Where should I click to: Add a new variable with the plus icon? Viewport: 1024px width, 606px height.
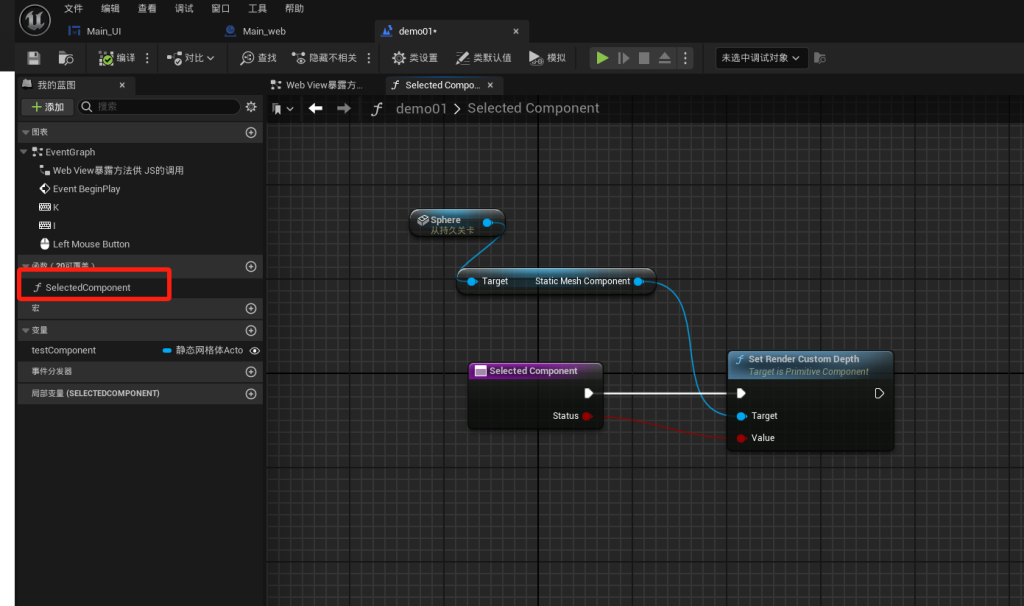coord(251,330)
